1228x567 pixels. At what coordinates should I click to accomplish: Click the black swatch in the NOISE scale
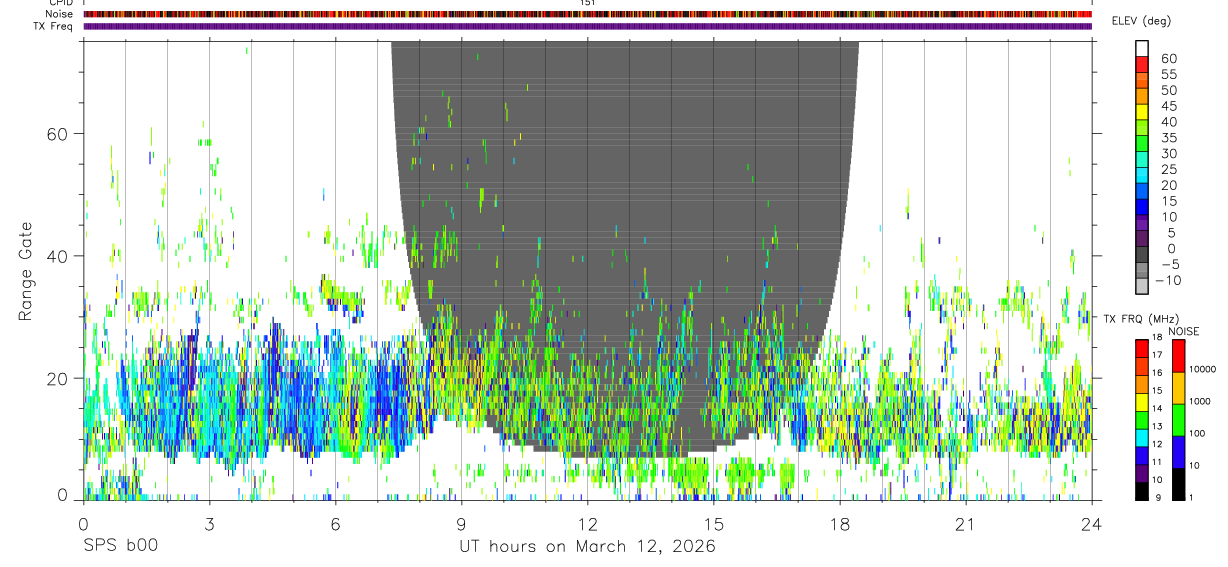pos(1178,484)
